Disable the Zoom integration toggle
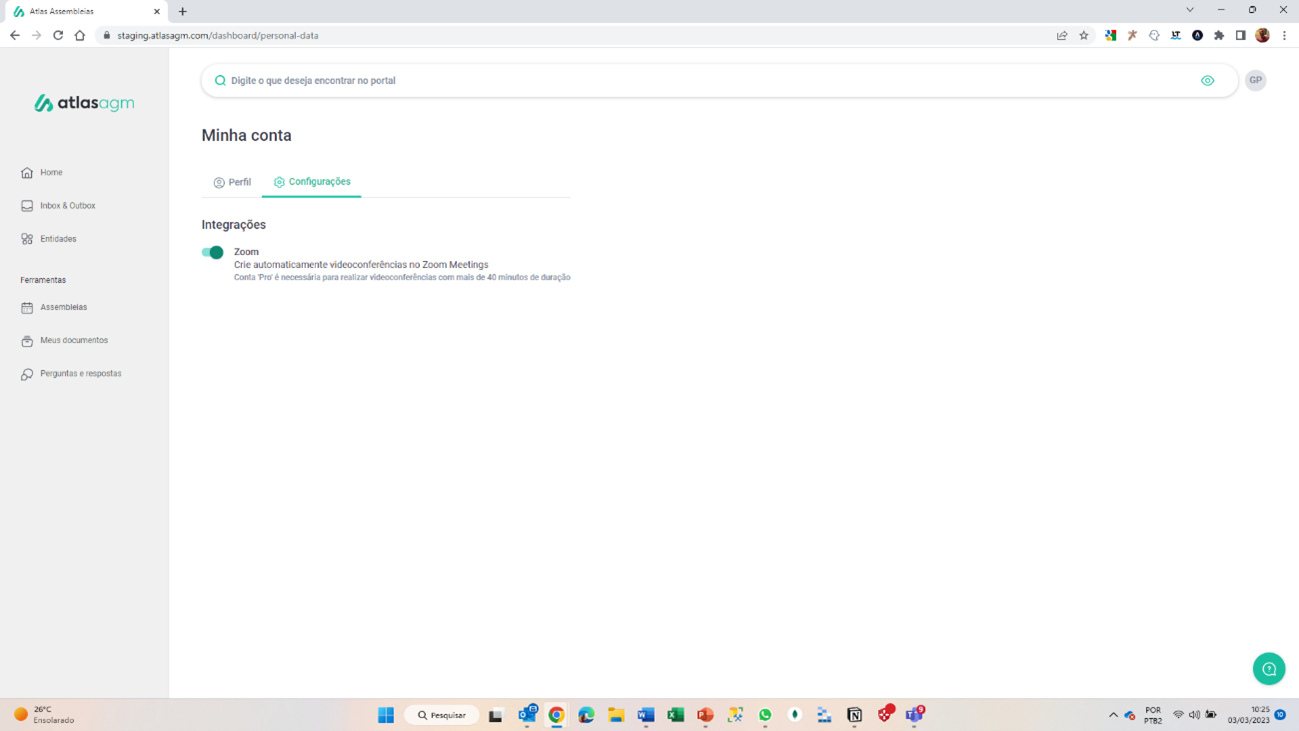The height and width of the screenshot is (731, 1299). click(212, 252)
